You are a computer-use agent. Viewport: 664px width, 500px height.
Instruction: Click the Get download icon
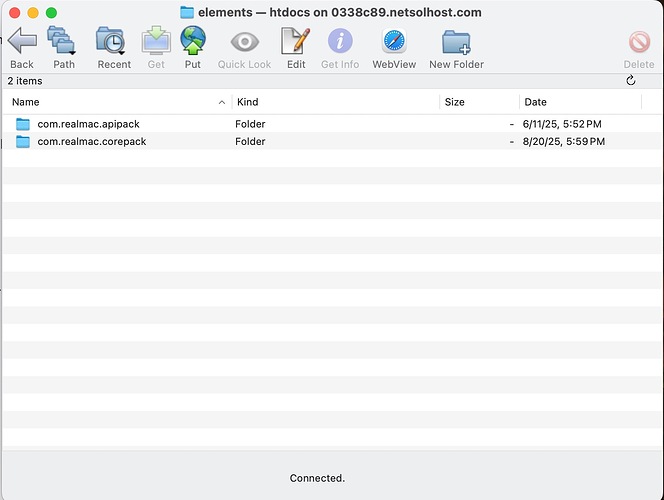(x=156, y=41)
